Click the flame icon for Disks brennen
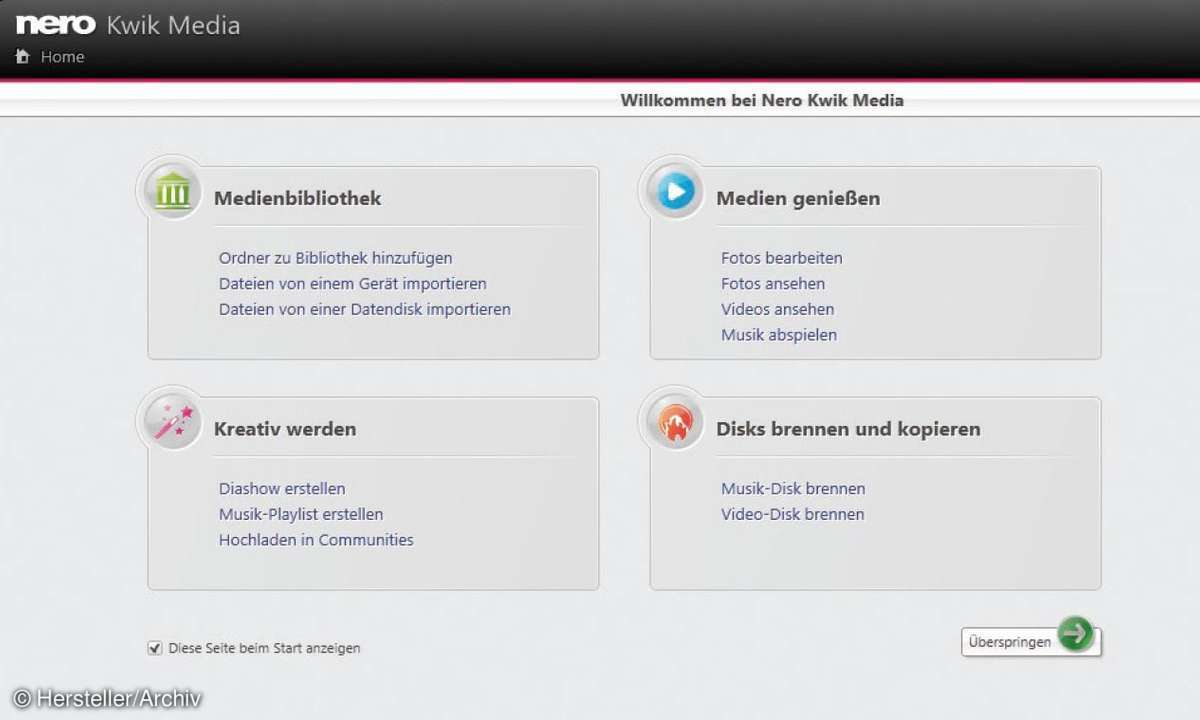This screenshot has height=720, width=1200. pos(675,422)
